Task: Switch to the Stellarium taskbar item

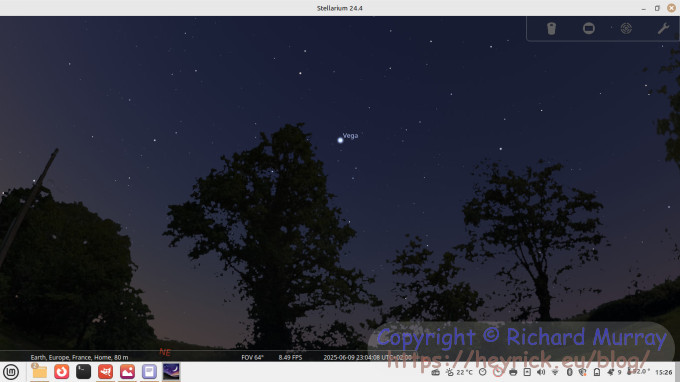Action: (171, 372)
